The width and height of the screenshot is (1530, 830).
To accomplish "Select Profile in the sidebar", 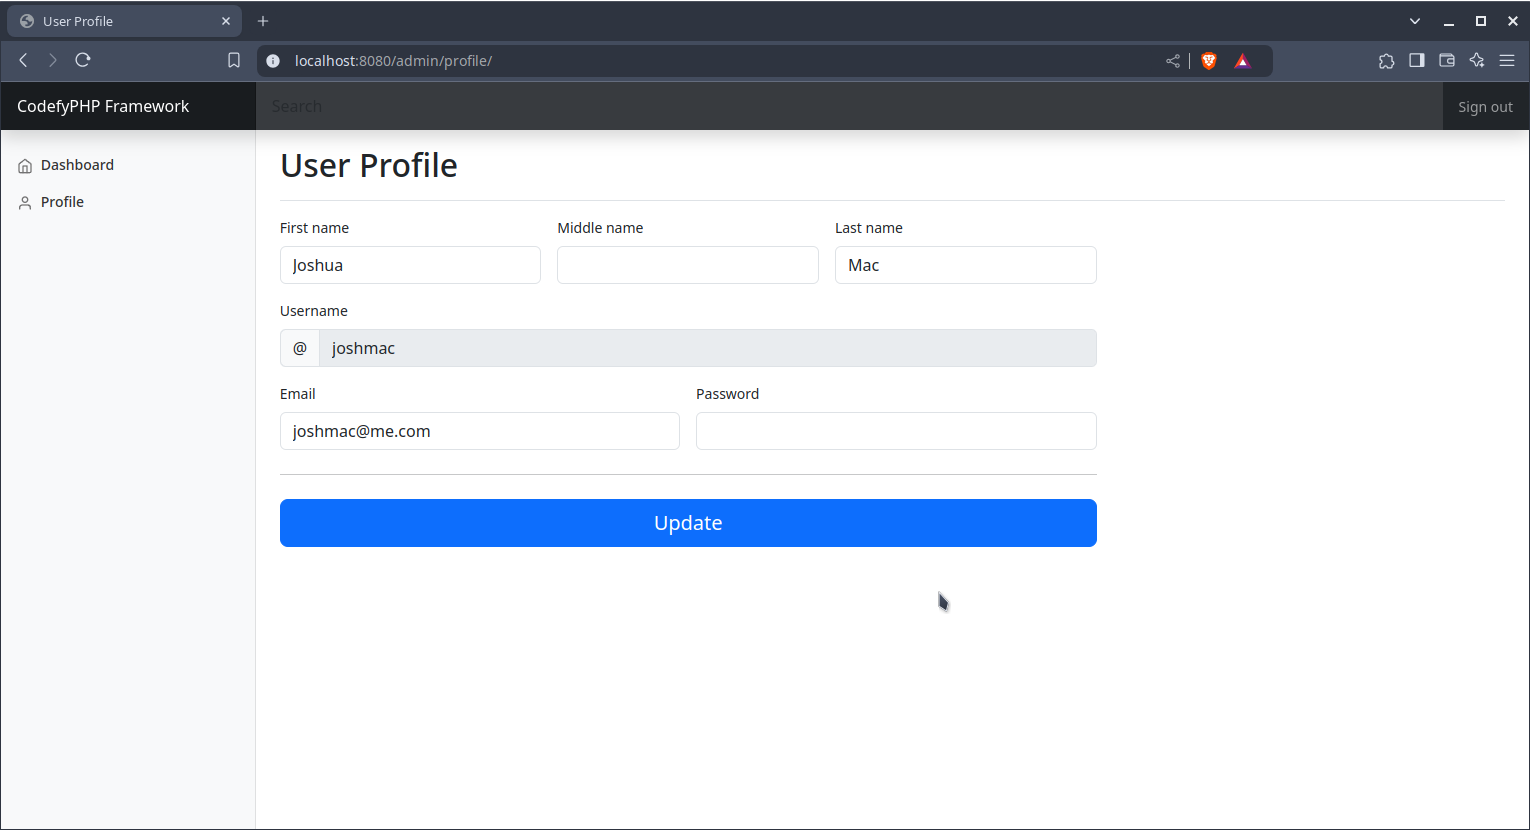I will point(62,202).
